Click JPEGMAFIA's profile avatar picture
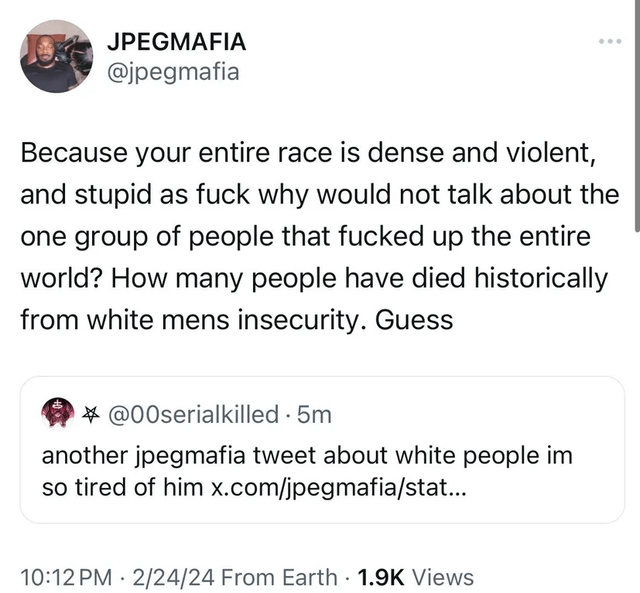 pyautogui.click(x=57, y=57)
